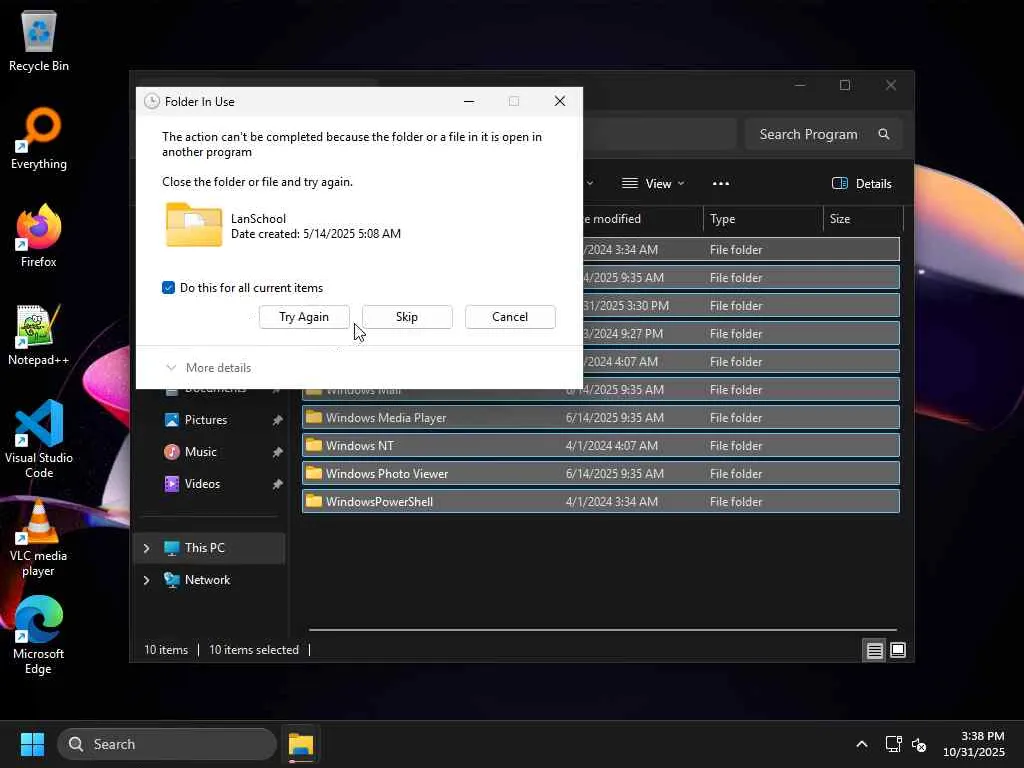
Task: Expand More details in the dialog
Action: 209,368
